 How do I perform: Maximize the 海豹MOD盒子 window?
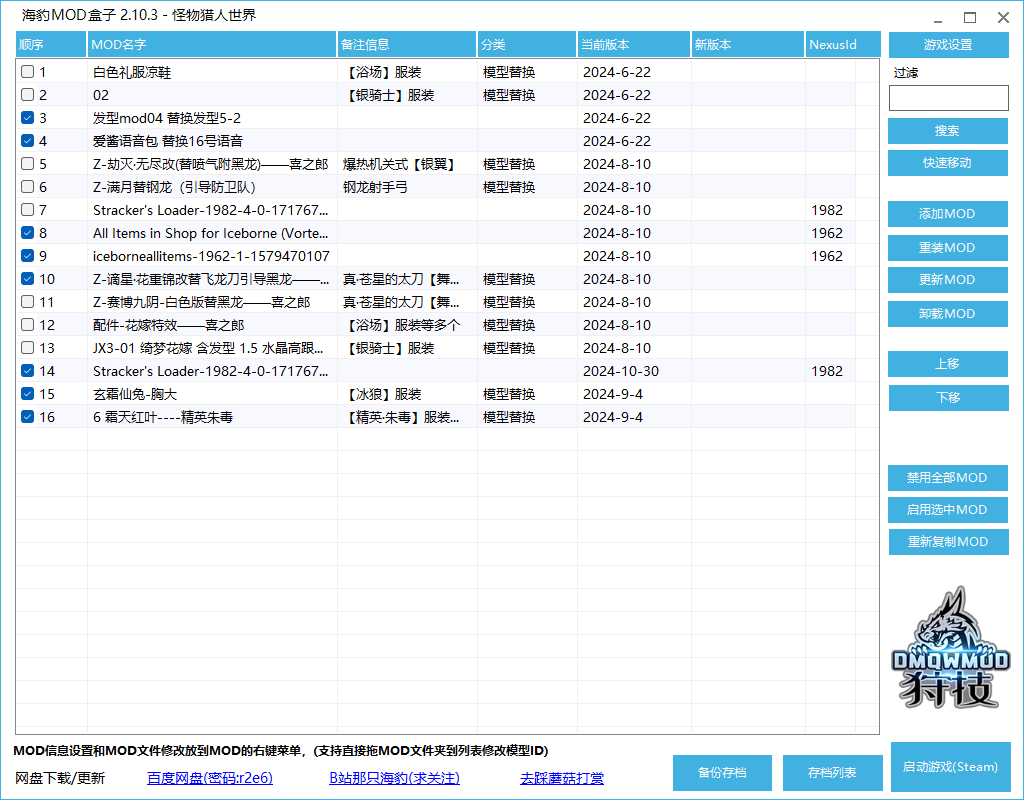pyautogui.click(x=970, y=18)
